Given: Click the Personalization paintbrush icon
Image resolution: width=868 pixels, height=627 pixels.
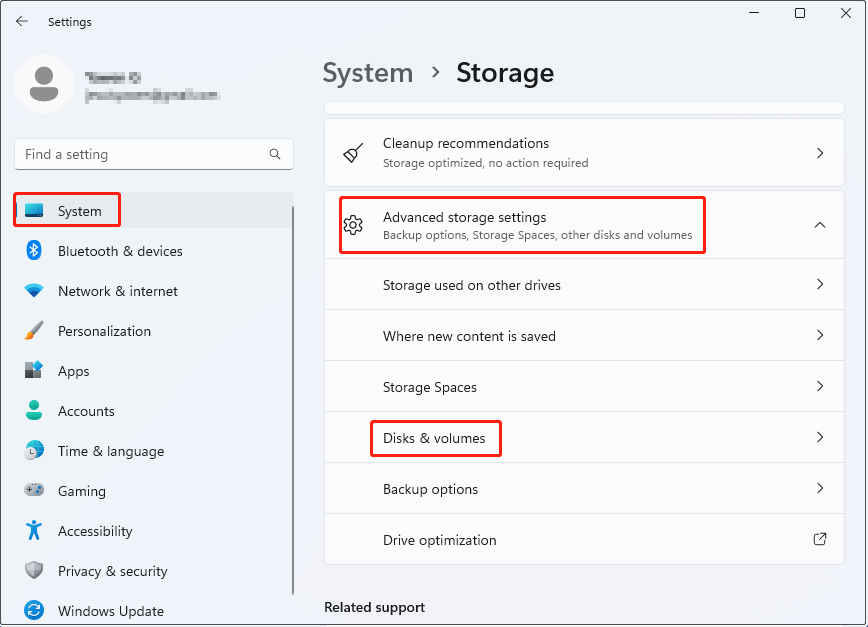Looking at the screenshot, I should click(34, 331).
